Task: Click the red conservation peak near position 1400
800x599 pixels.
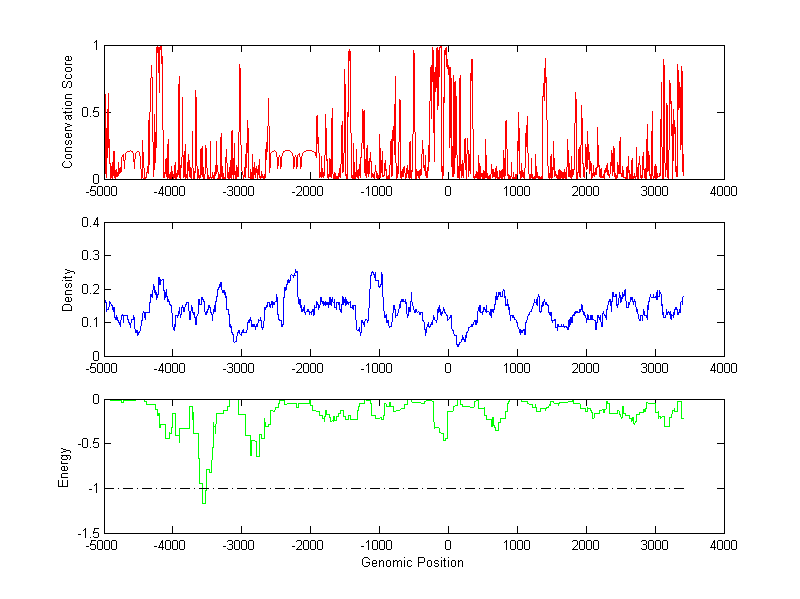Action: [545, 60]
